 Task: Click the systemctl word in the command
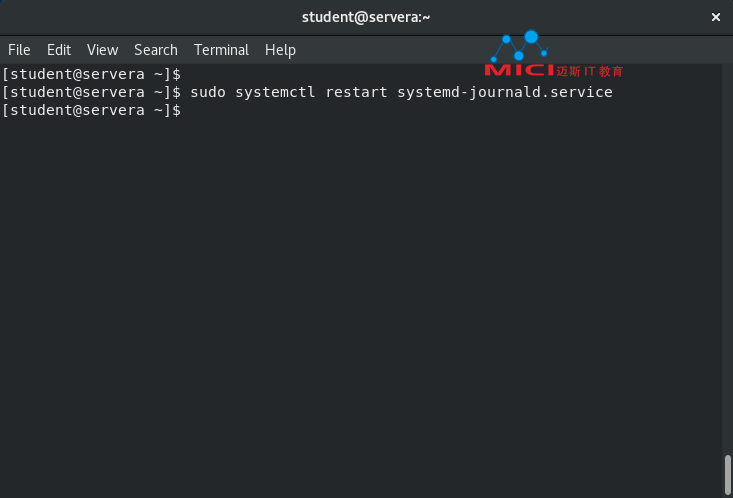275,93
